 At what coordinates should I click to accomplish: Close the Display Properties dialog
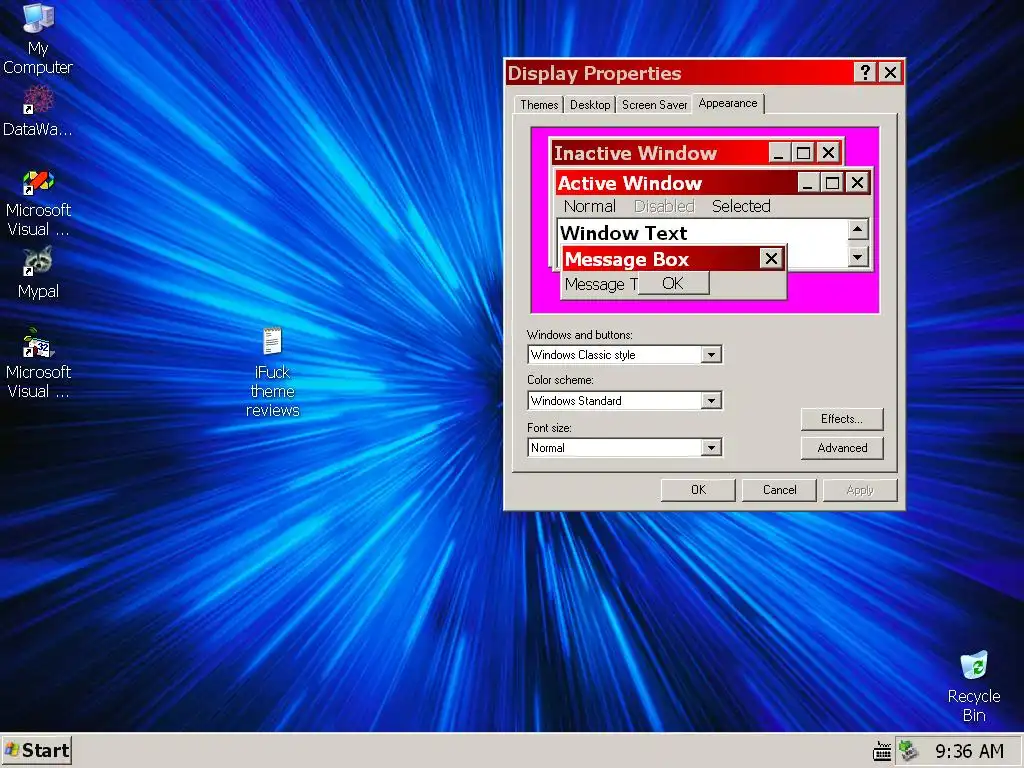point(890,72)
